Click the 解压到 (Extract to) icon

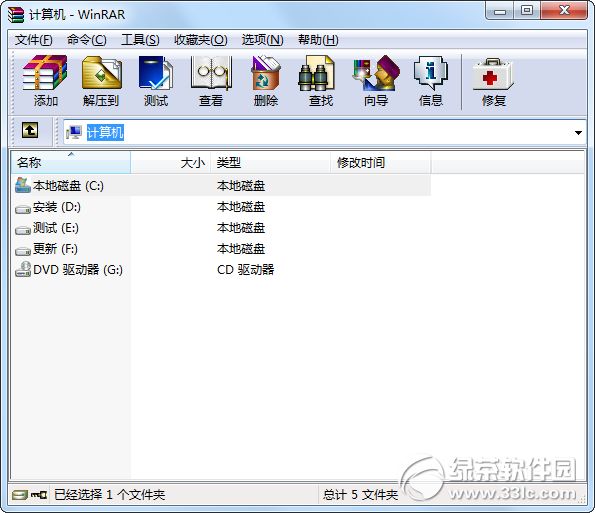click(x=101, y=80)
